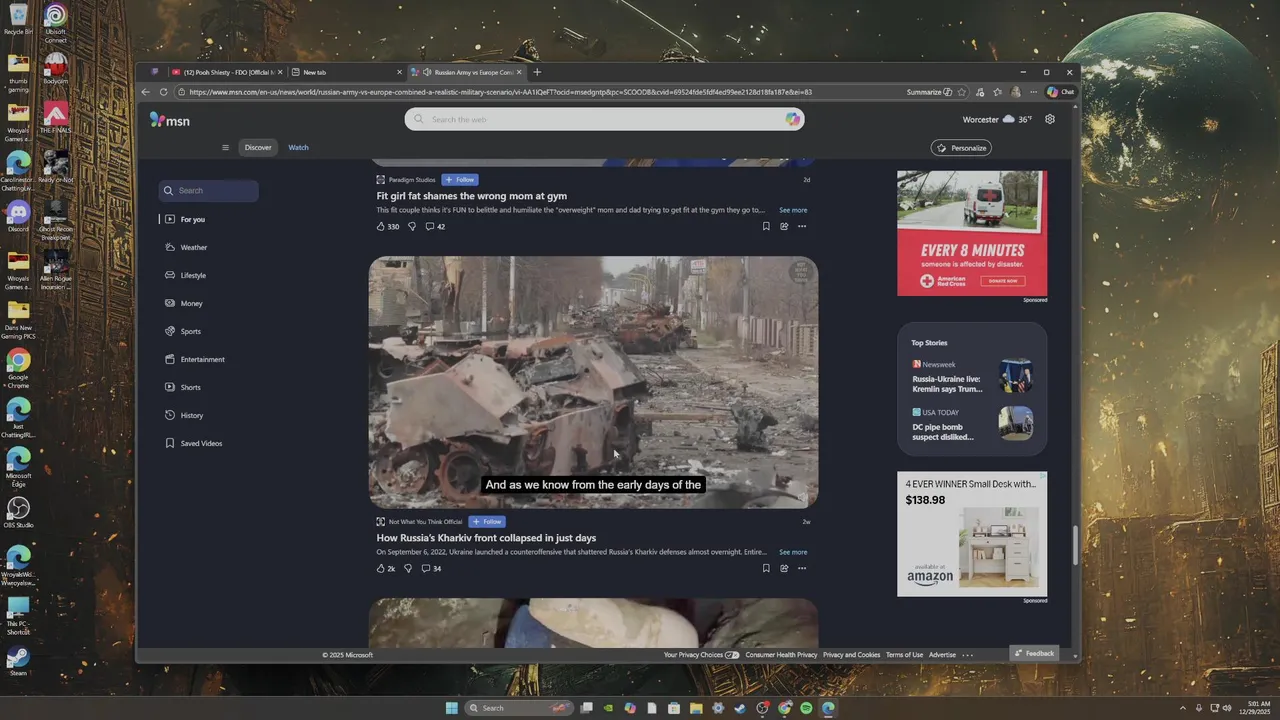Open Ubisoft Connect desktop shortcut
Screen dimensions: 1280x720
55,21
